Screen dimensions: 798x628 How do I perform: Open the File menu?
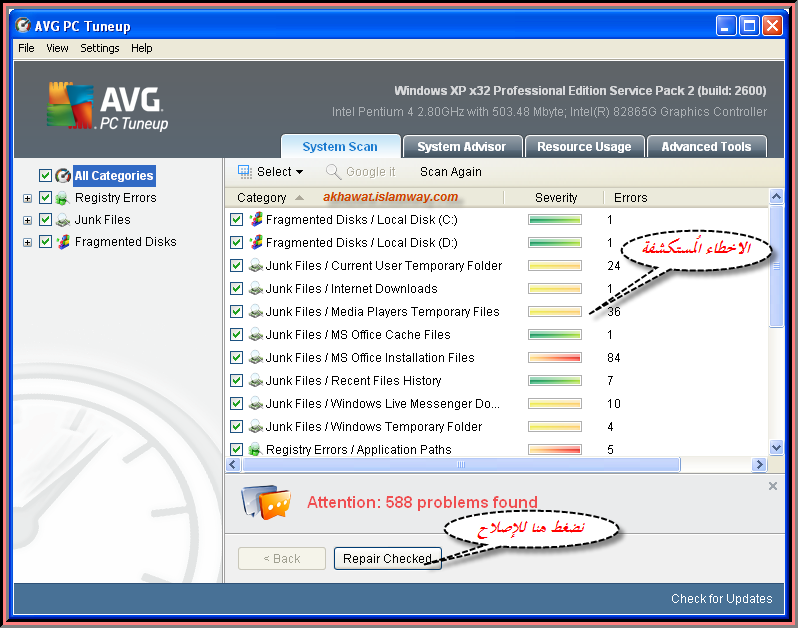click(26, 48)
